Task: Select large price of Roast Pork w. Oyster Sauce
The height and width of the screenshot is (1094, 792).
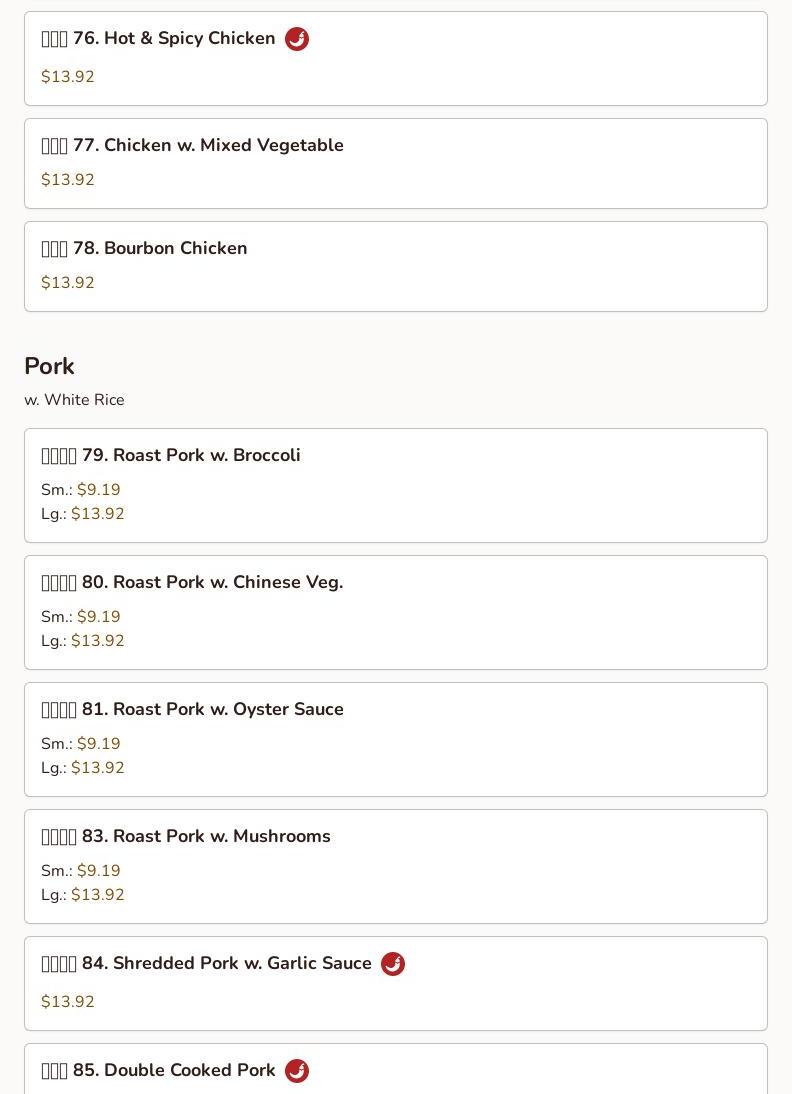Action: click(98, 768)
